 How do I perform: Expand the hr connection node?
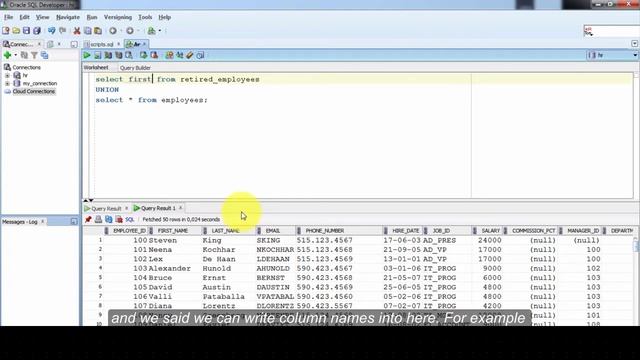[x=7, y=76]
